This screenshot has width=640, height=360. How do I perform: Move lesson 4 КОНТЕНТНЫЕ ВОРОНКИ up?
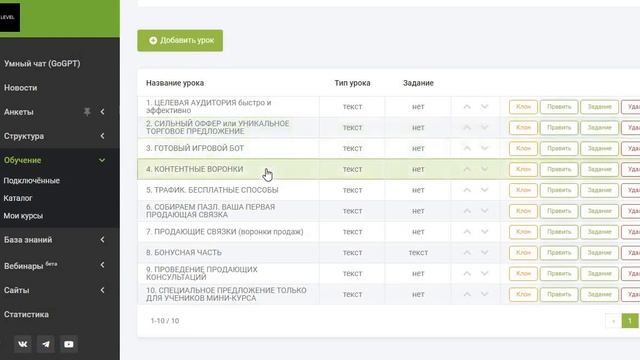[x=467, y=169]
